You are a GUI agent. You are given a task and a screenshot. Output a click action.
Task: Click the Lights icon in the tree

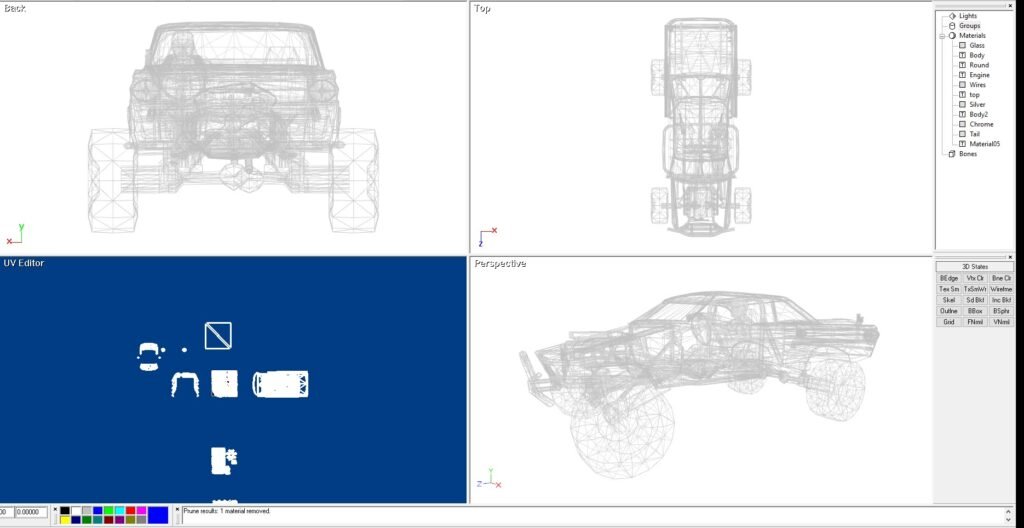pos(951,16)
